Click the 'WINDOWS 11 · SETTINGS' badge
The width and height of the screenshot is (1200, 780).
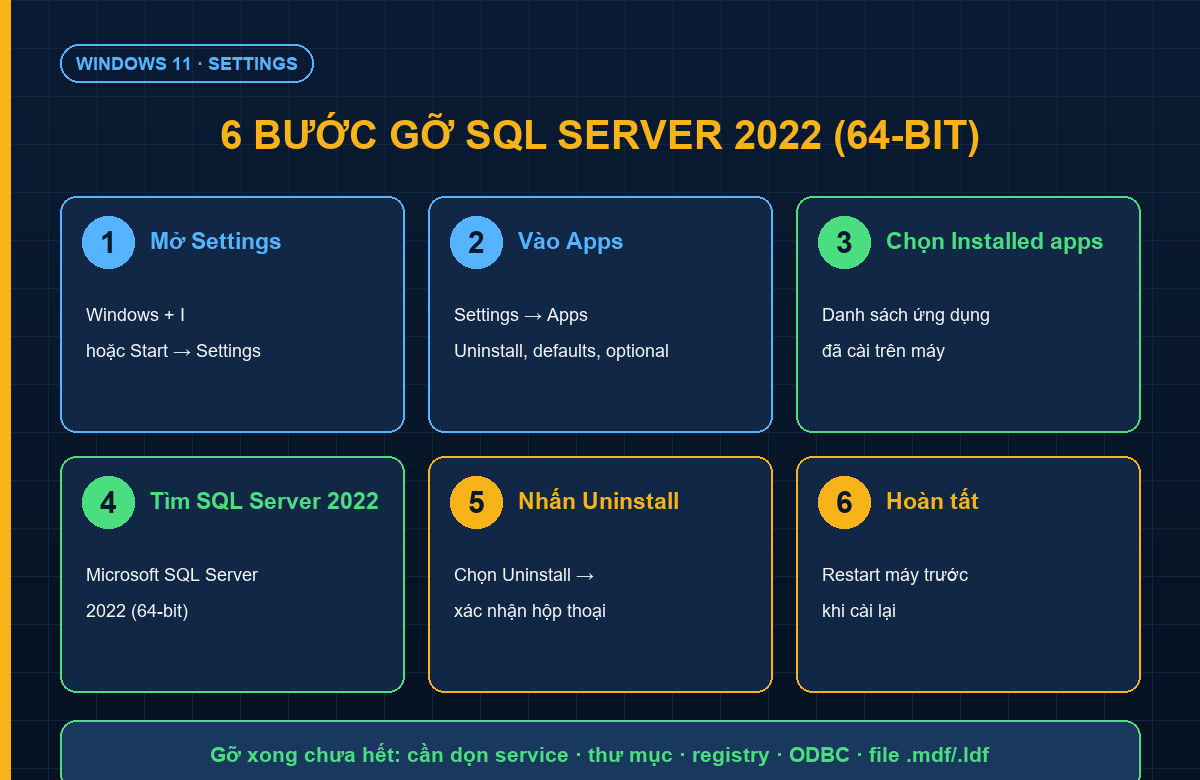(x=187, y=63)
